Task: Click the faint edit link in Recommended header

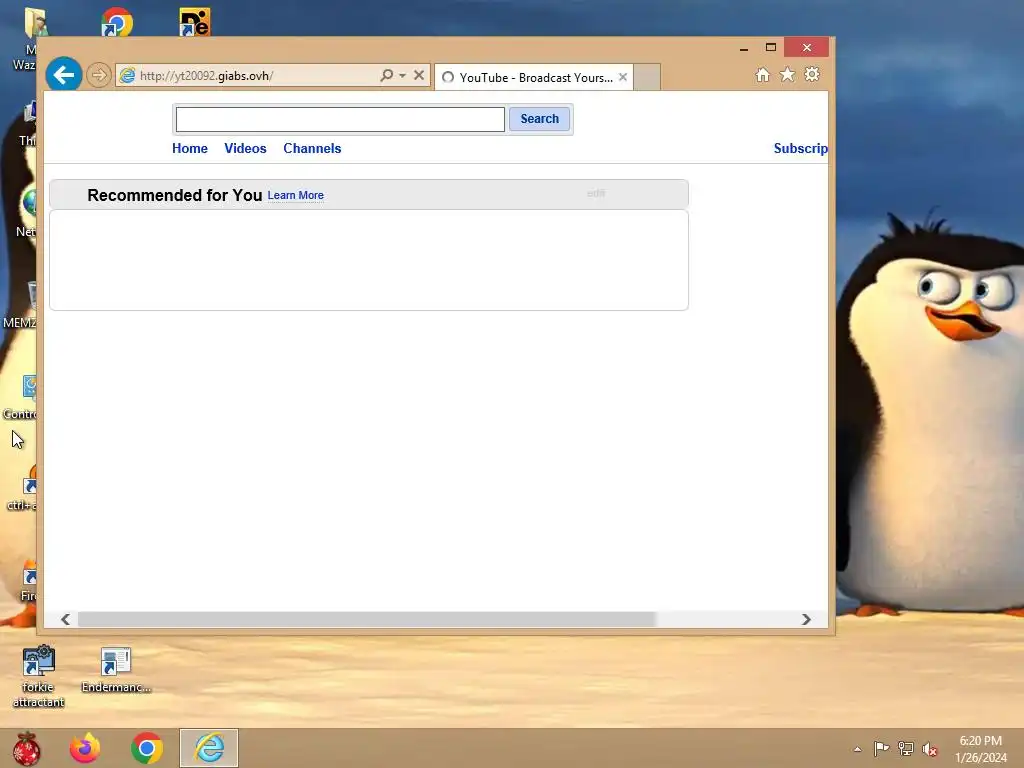Action: point(596,193)
